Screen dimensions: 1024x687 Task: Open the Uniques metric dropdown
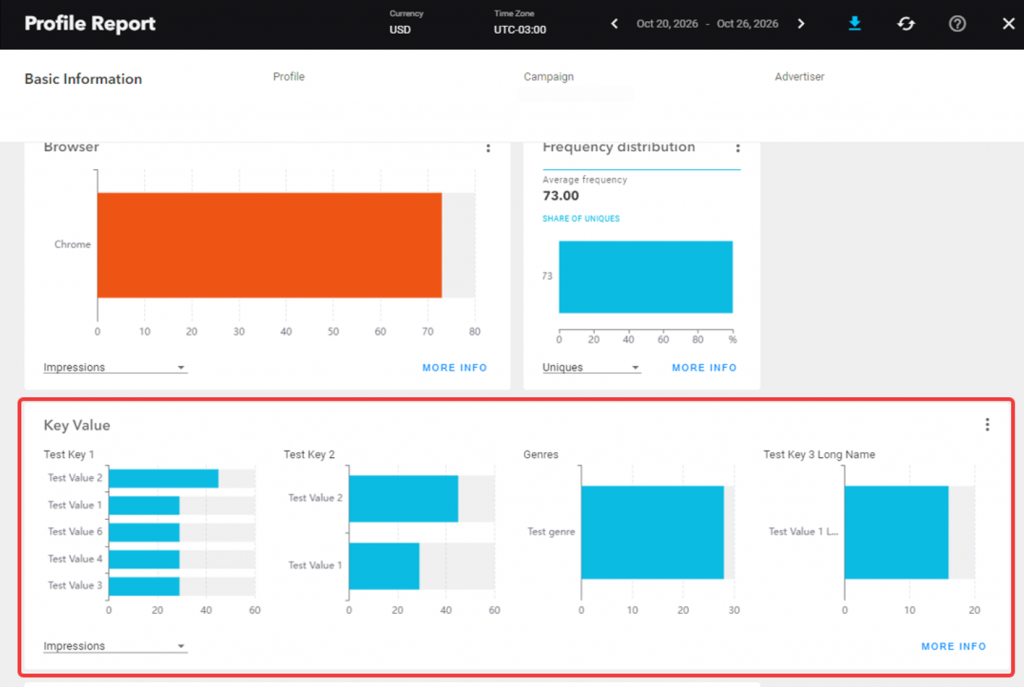pyautogui.click(x=591, y=368)
